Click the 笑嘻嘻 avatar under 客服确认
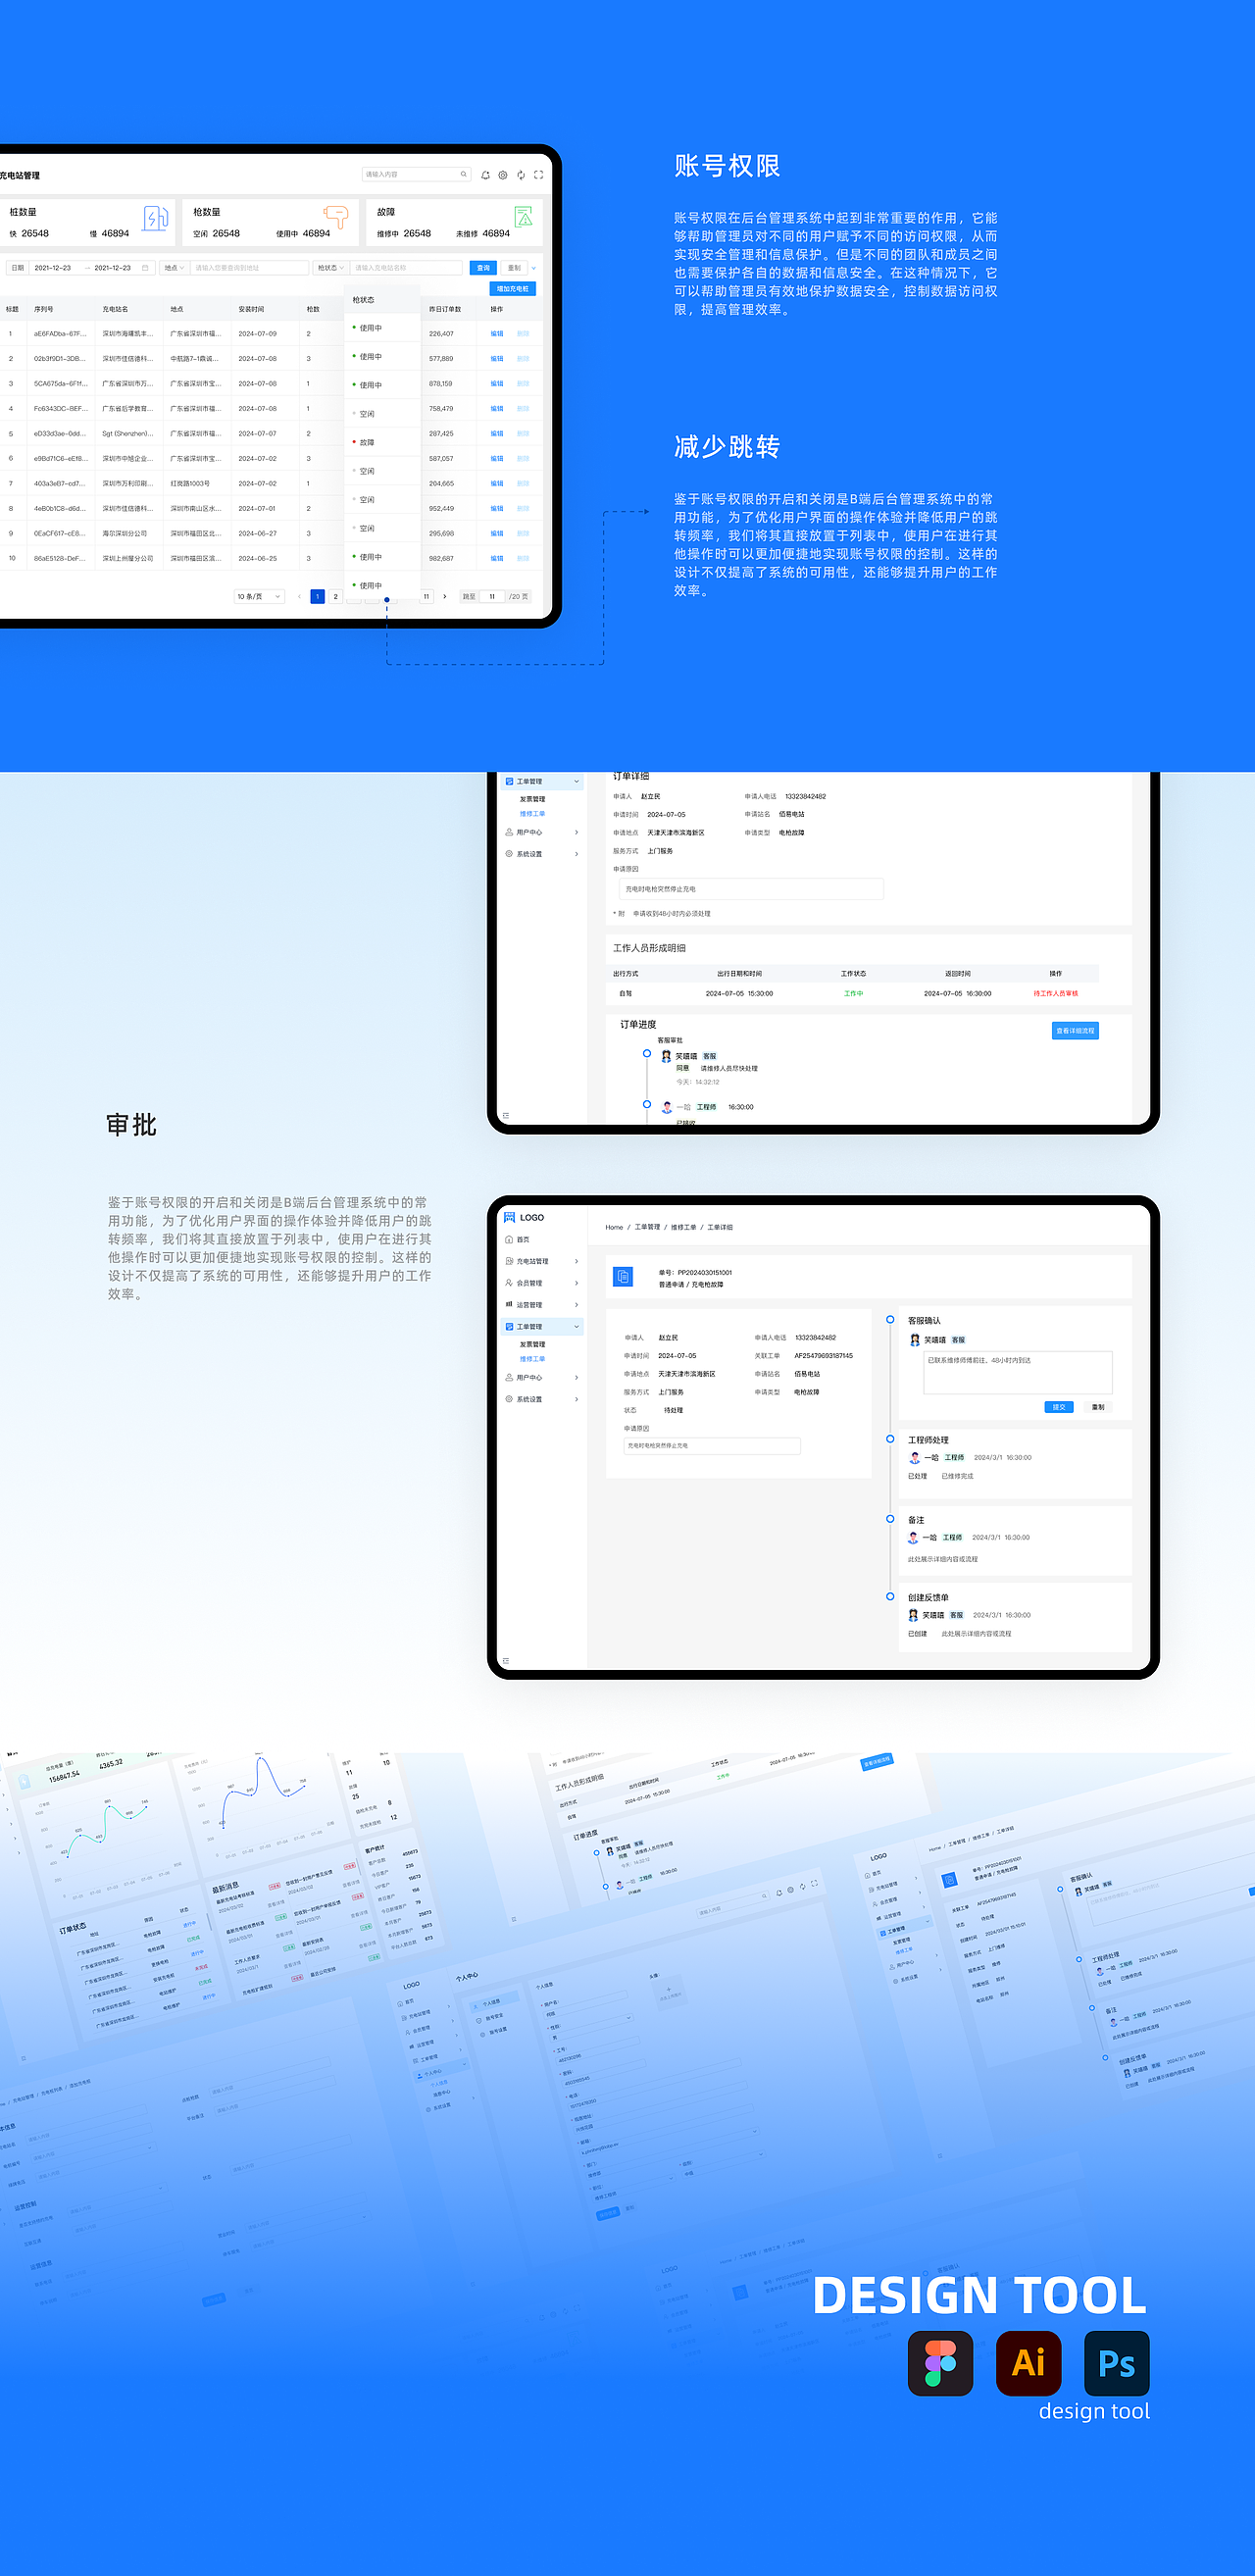Viewport: 1255px width, 2576px height. point(914,1340)
